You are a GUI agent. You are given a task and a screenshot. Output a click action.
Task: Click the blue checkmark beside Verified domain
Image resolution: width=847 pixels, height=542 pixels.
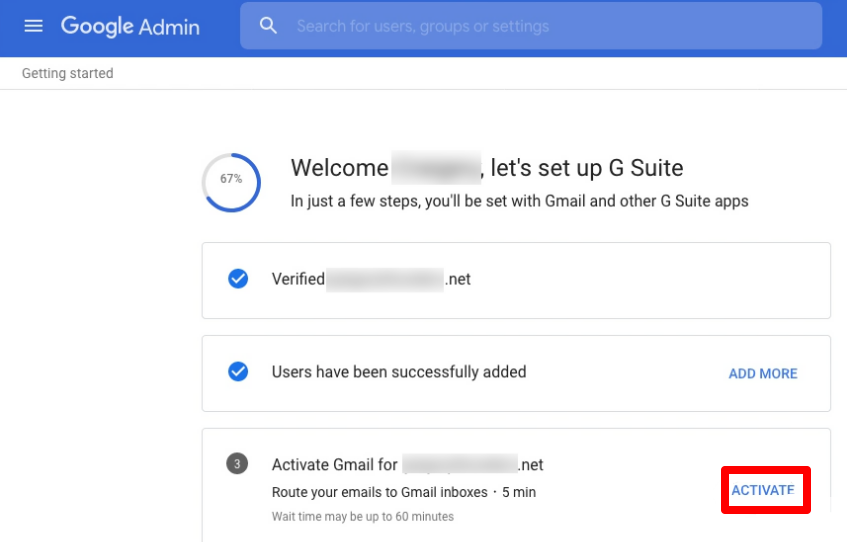238,279
